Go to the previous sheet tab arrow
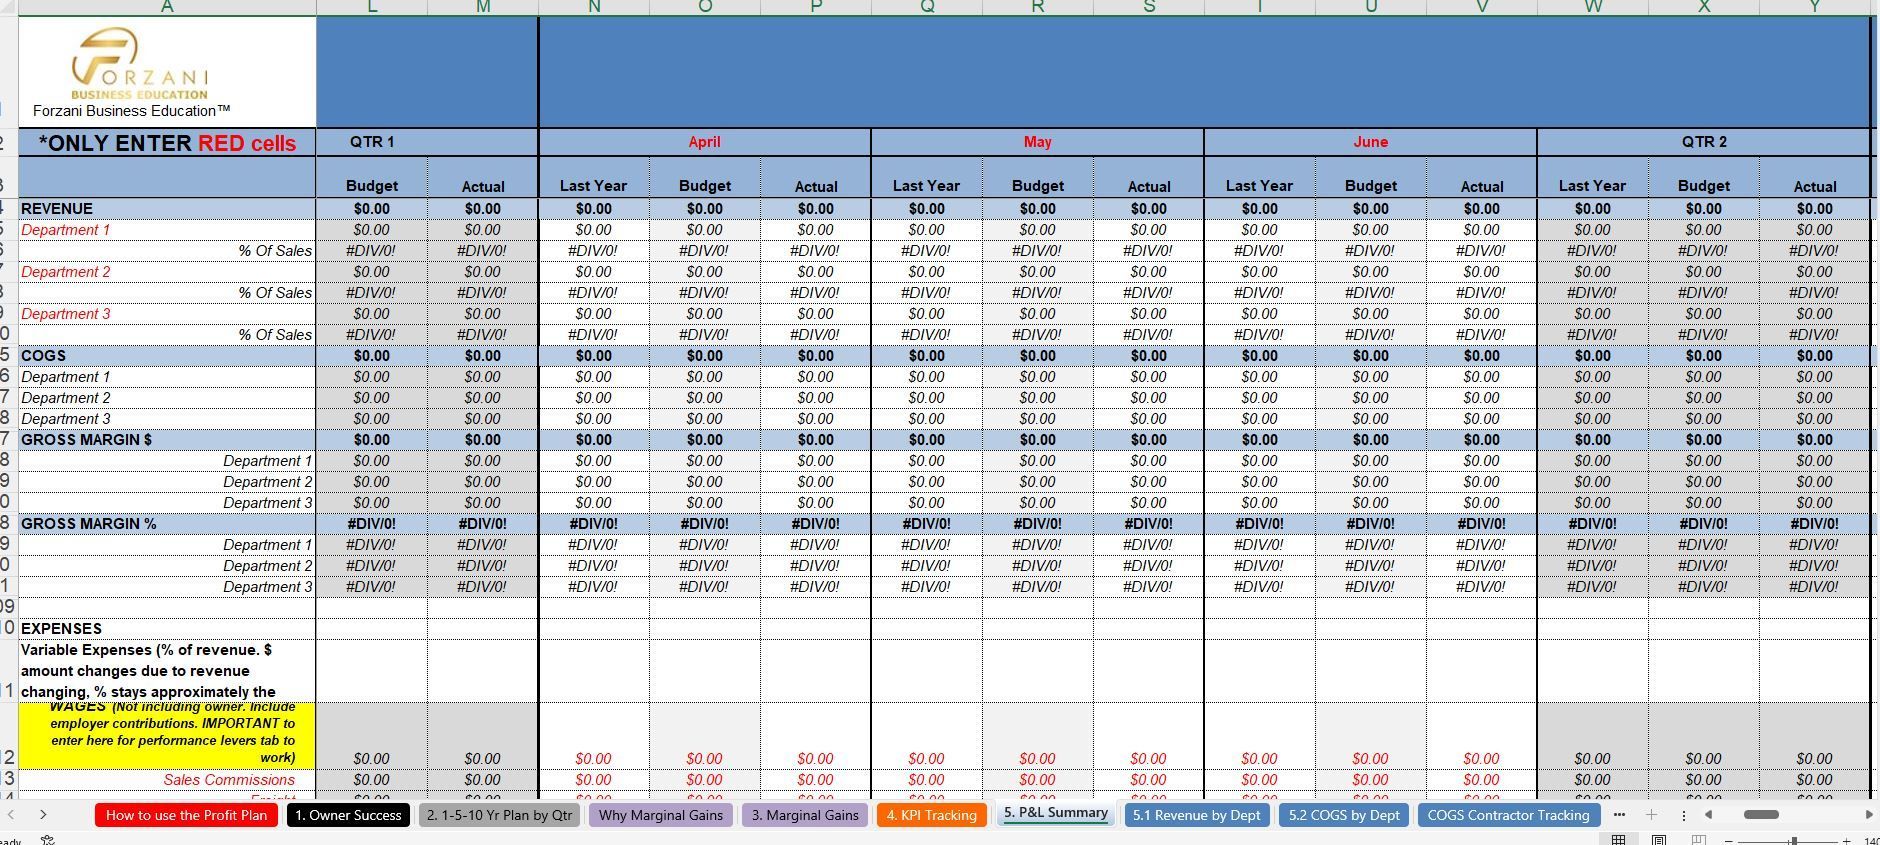Viewport: 1880px width, 845px height. click(9, 815)
